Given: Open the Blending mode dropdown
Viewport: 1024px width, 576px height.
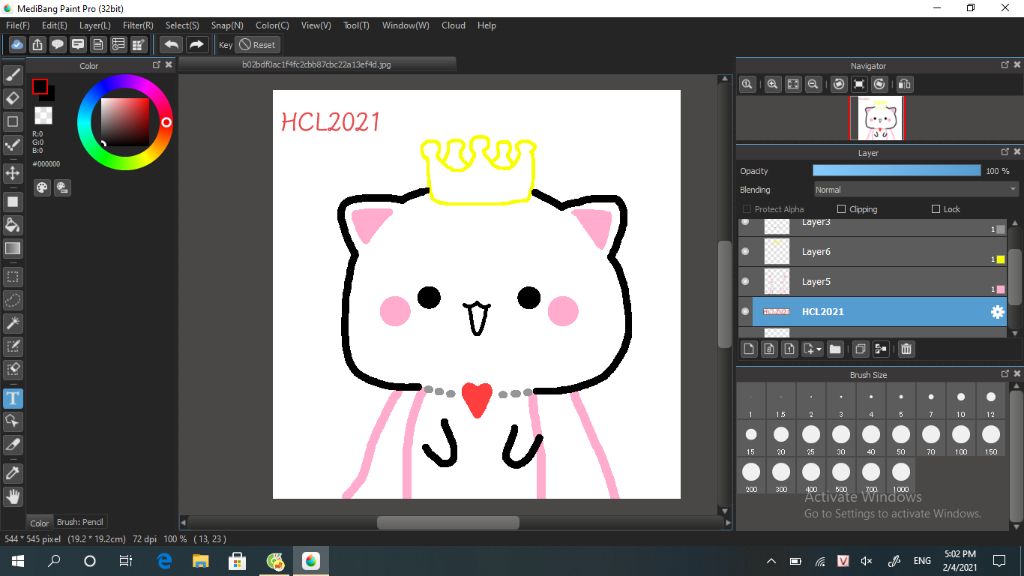Looking at the screenshot, I should (916, 189).
